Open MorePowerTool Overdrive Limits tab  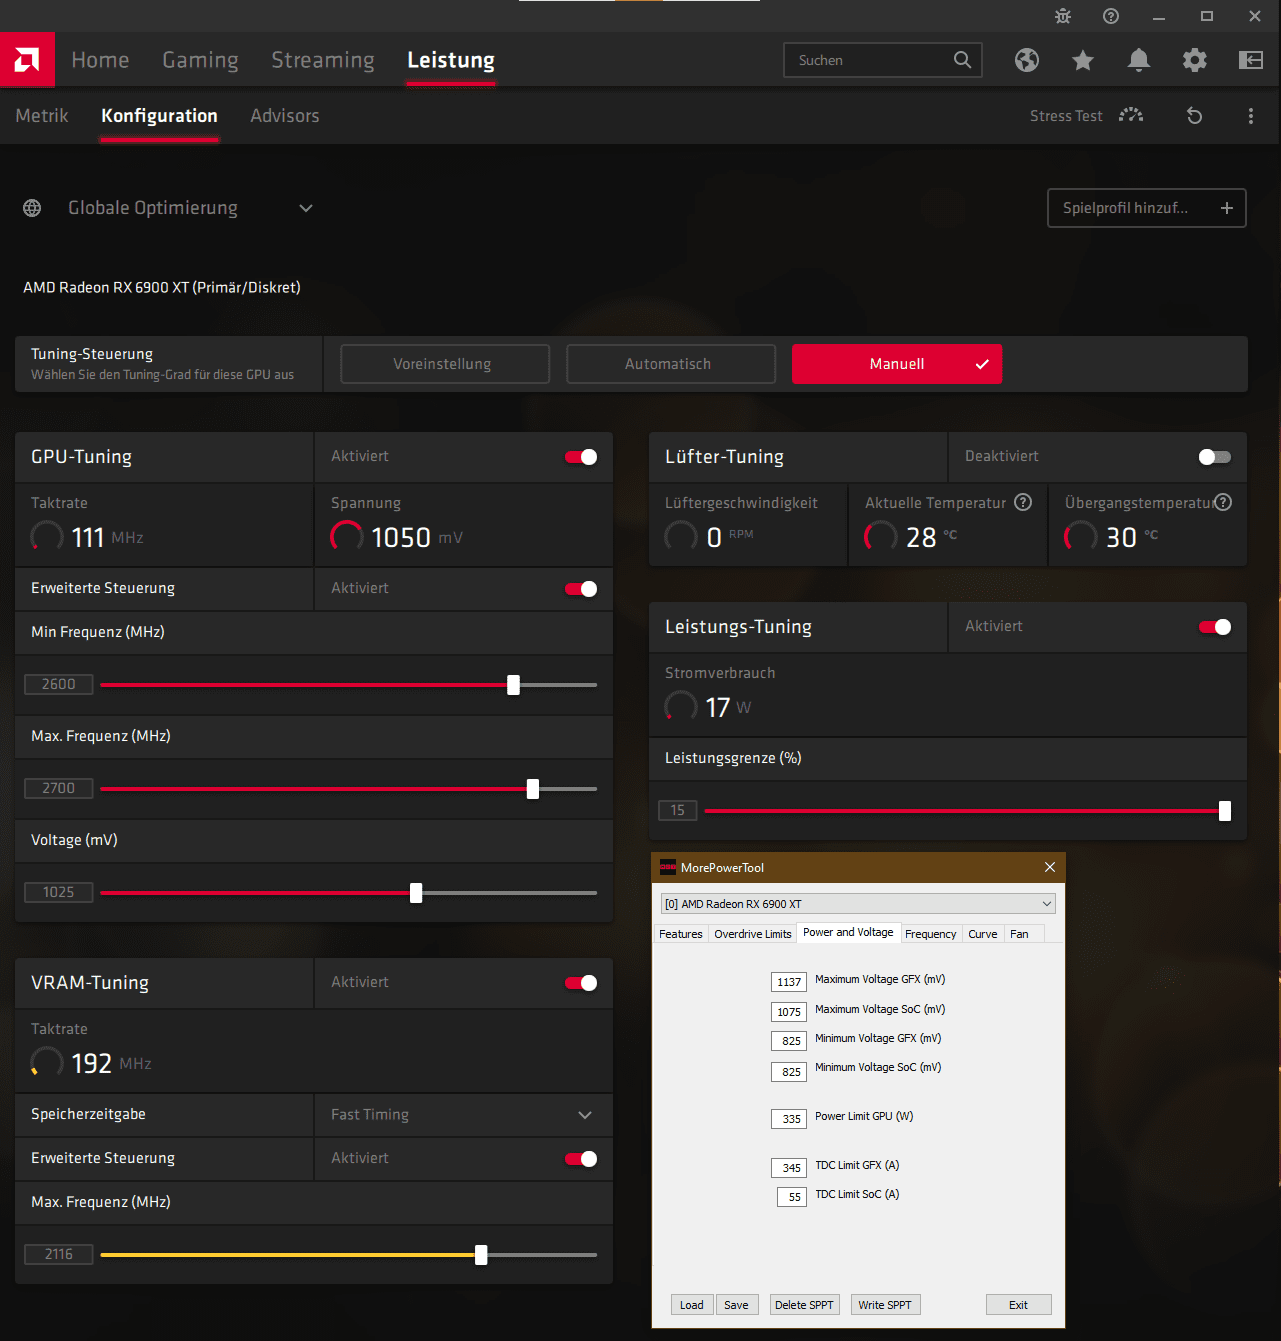point(753,934)
